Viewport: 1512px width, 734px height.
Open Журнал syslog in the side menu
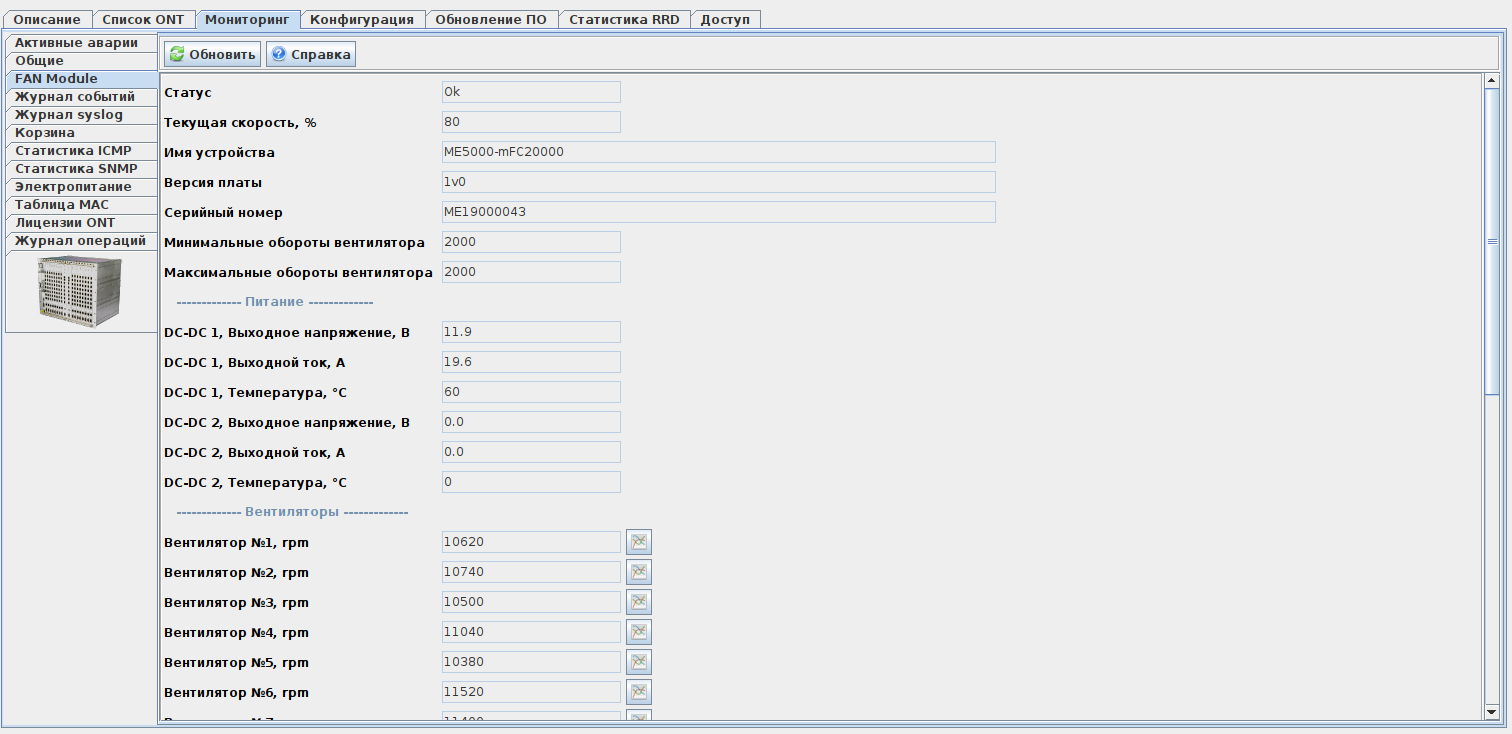click(x=82, y=115)
